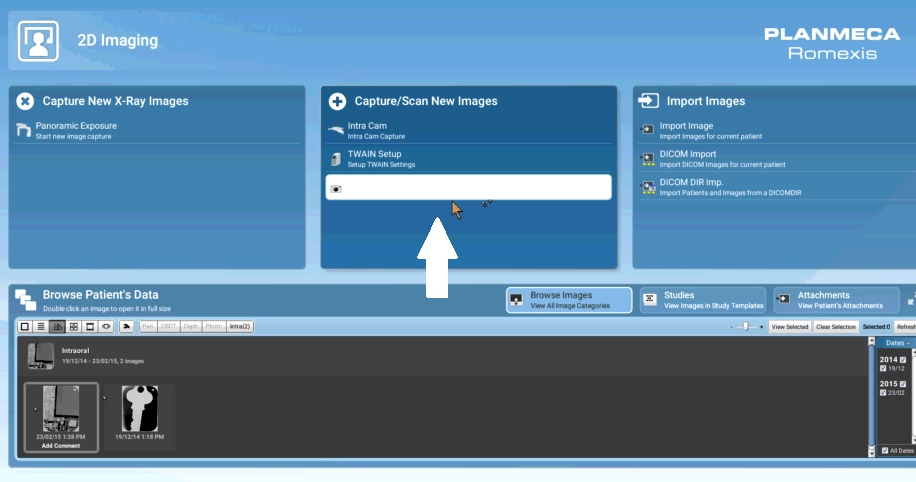Click the '19/12/14 - 23/02/15, 2 images' text
916x482 pixels.
coord(103,361)
